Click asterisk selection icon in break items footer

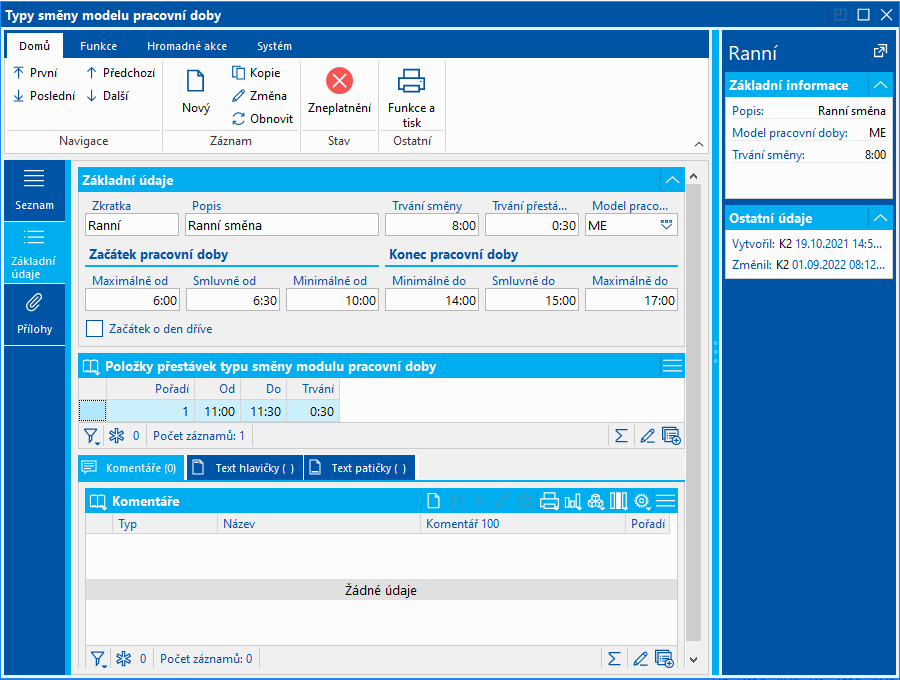pos(117,436)
